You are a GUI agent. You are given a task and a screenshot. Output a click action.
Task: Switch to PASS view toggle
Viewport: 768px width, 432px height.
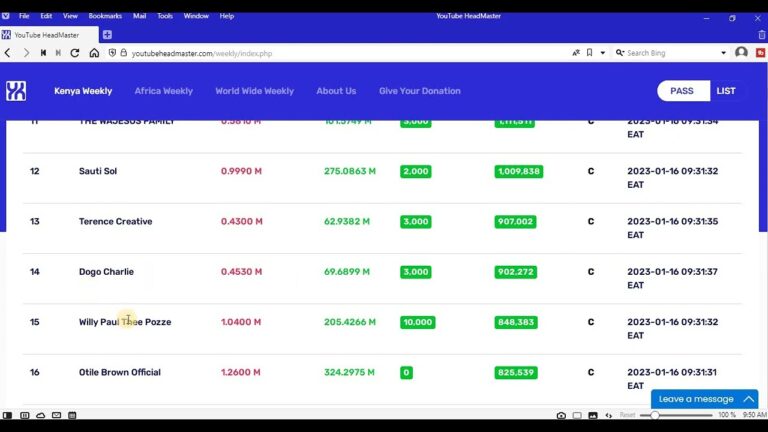point(682,91)
